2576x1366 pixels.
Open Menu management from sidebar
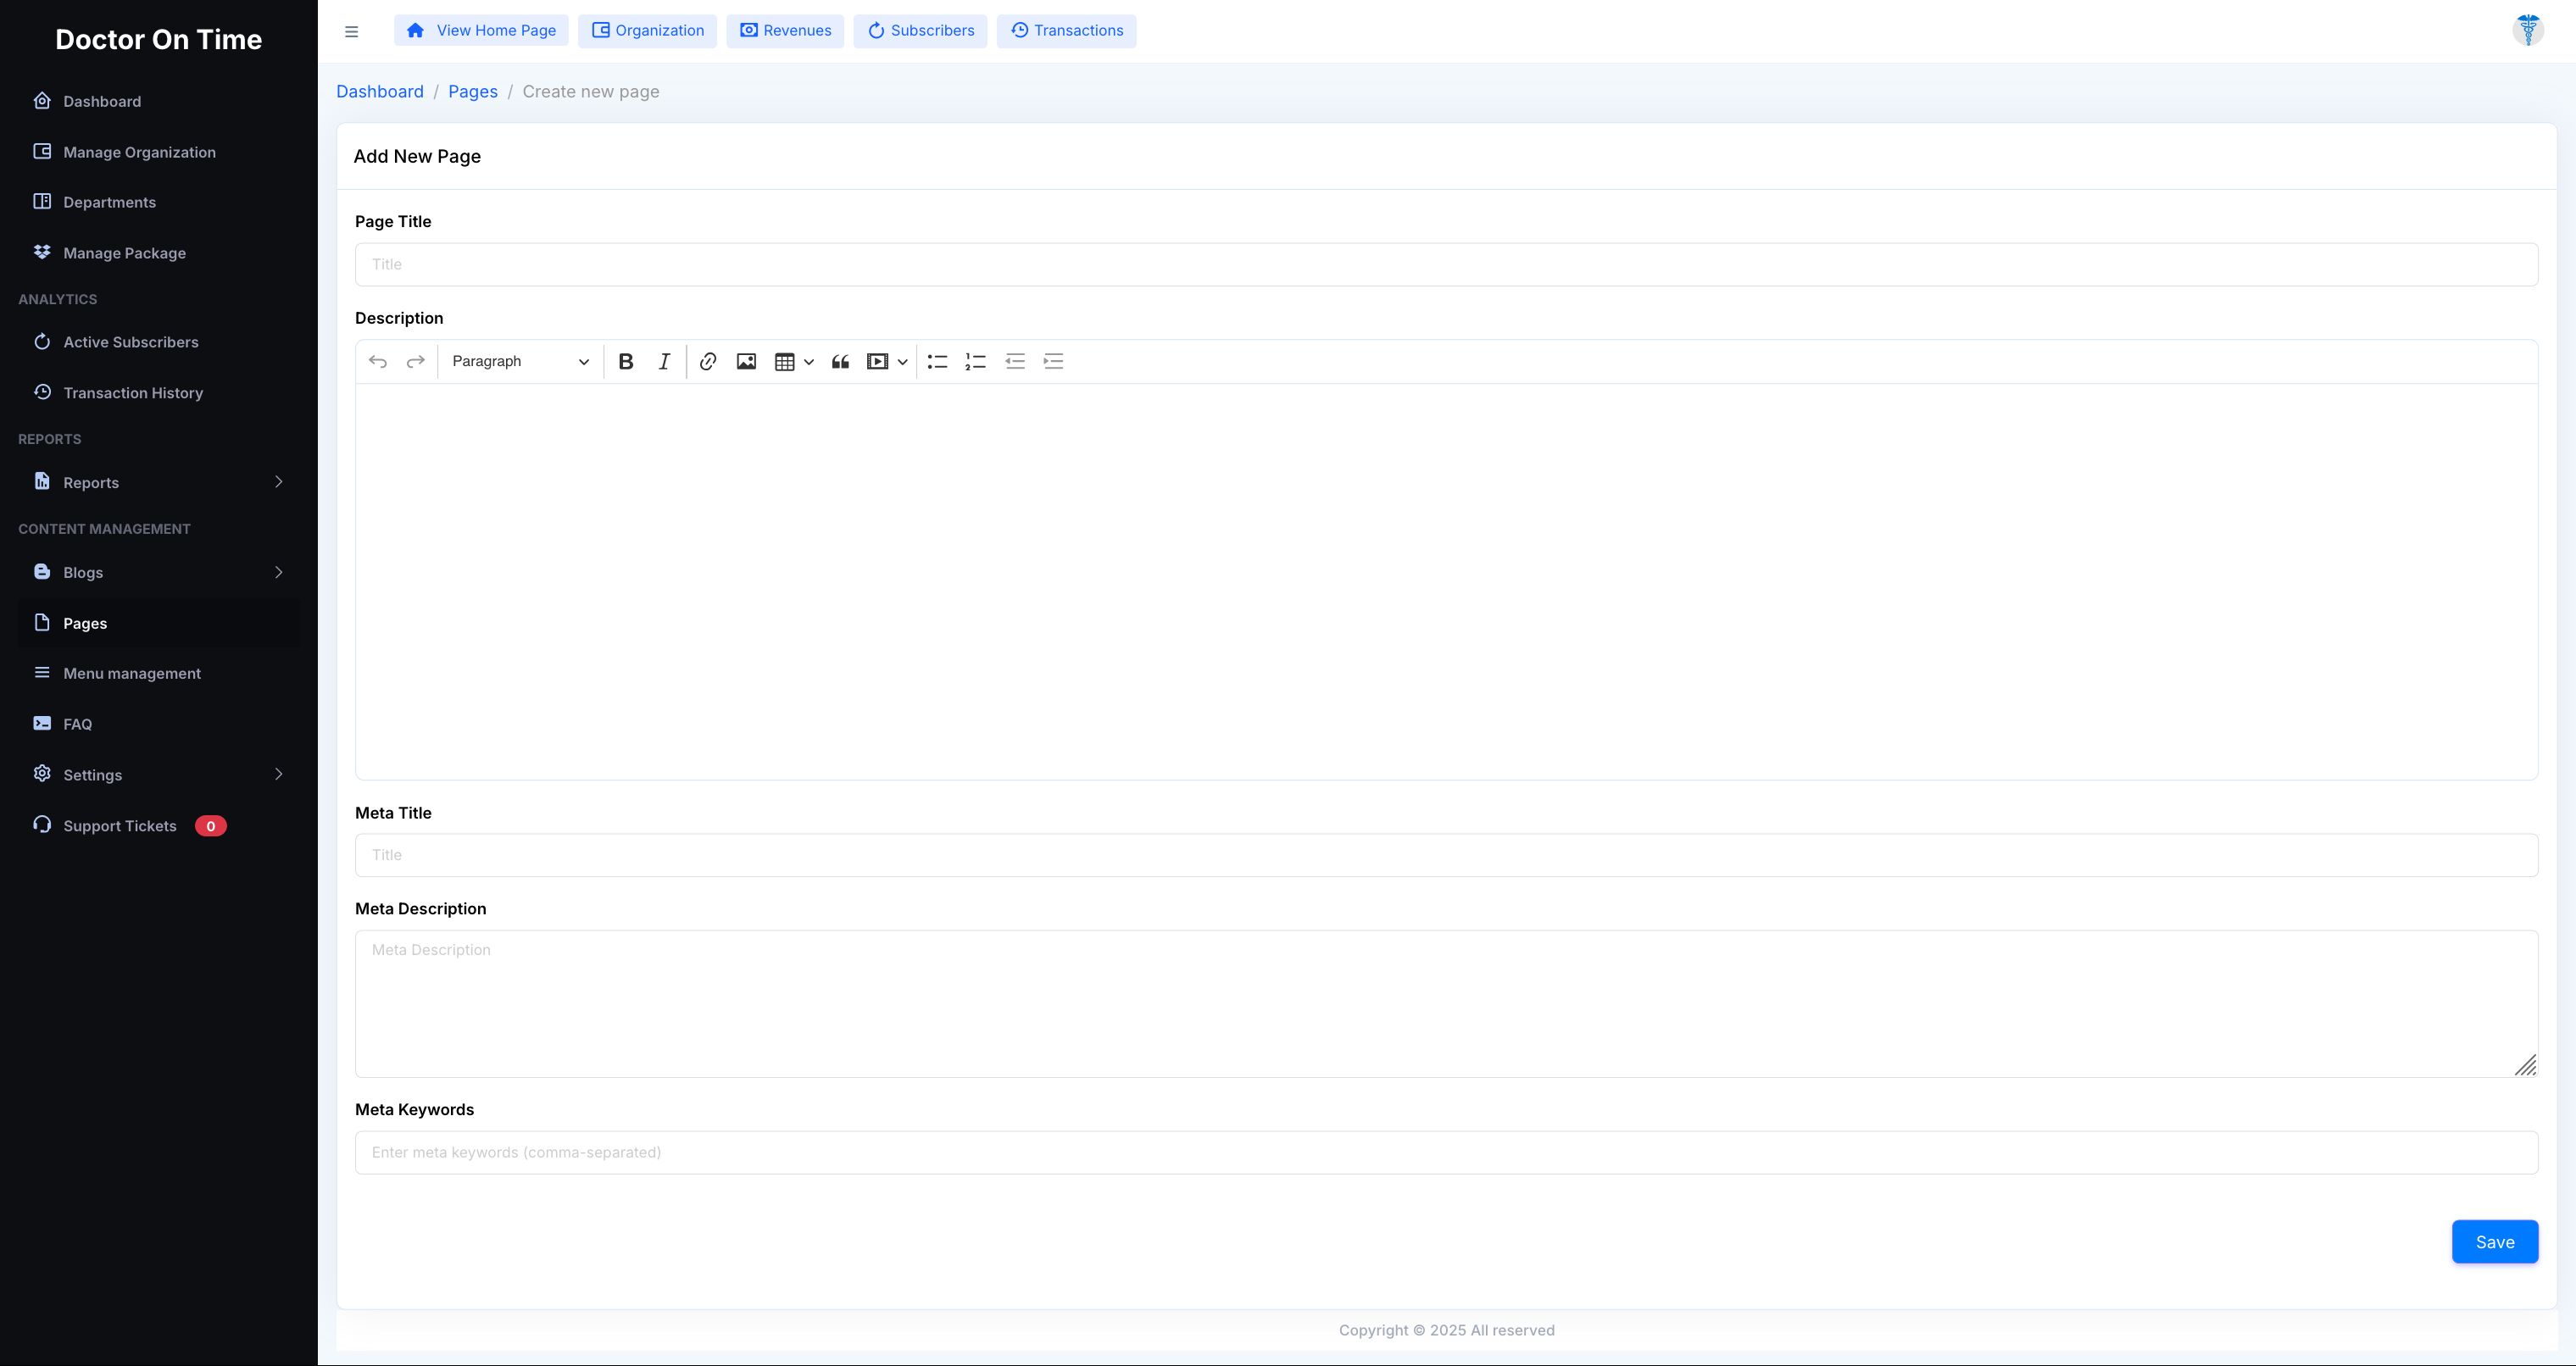tap(132, 673)
